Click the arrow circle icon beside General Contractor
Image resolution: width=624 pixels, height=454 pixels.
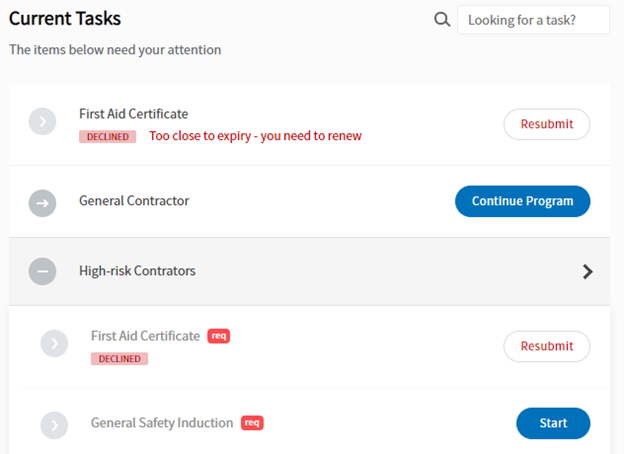tap(42, 203)
